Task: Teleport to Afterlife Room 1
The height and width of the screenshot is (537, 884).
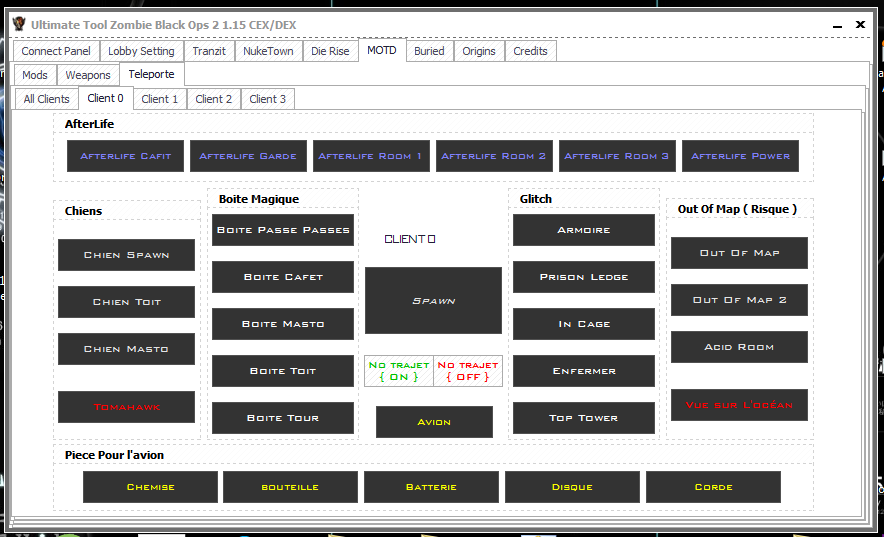Action: click(371, 156)
